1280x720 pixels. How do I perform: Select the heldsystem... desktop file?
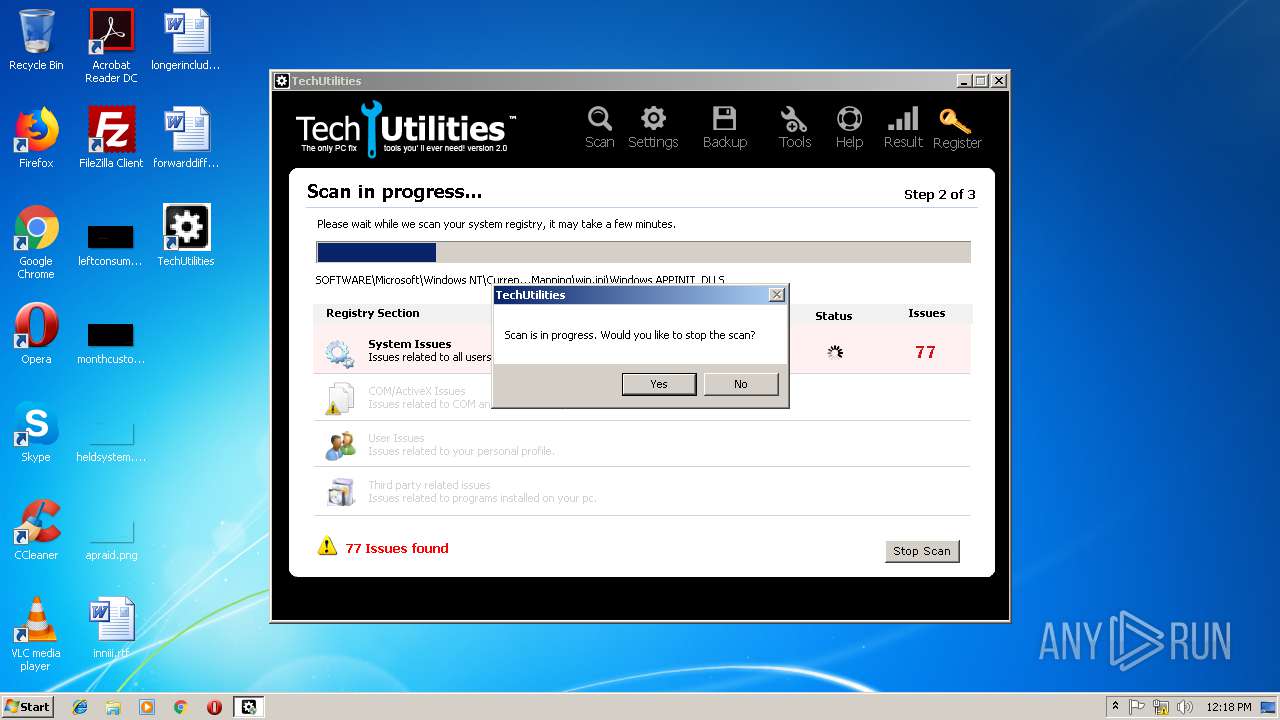point(111,441)
